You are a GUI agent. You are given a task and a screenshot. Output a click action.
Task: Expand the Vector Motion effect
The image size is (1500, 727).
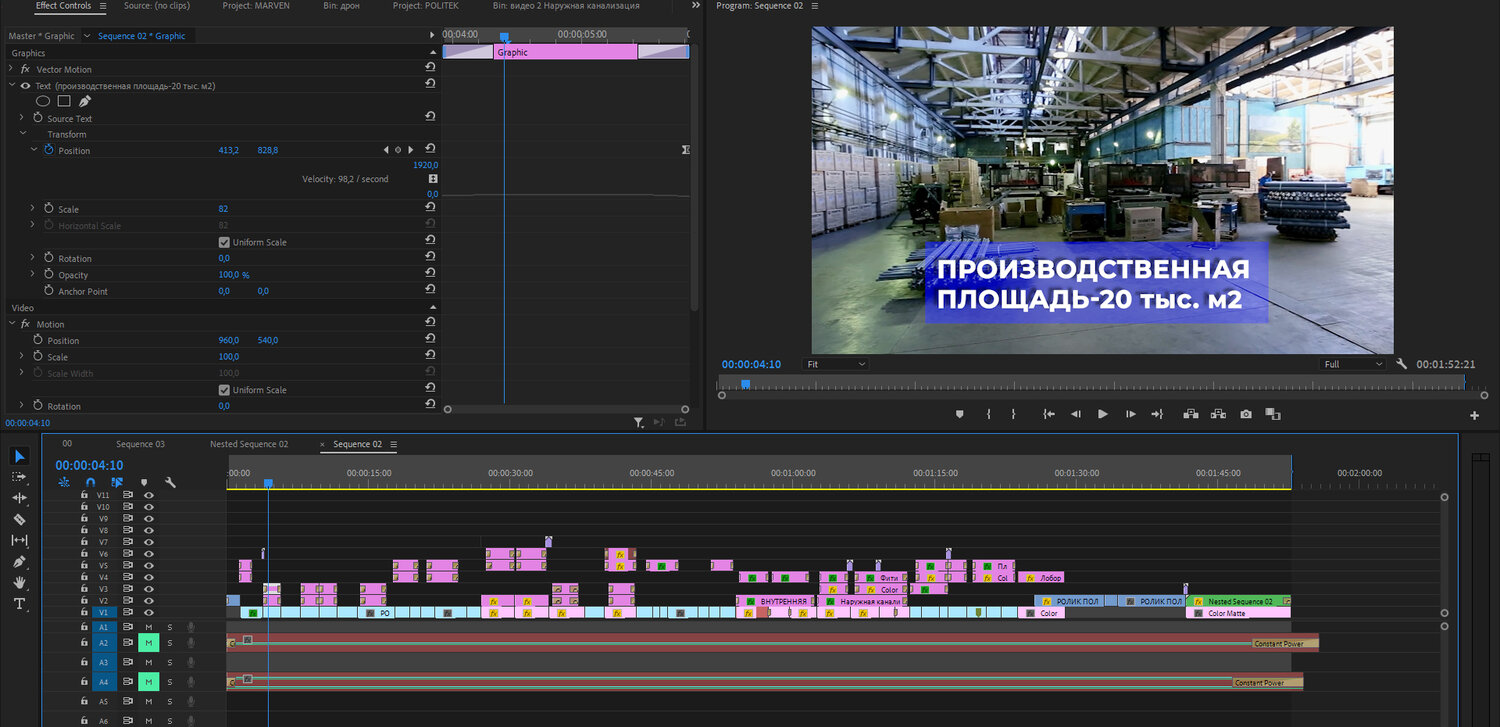[11, 69]
